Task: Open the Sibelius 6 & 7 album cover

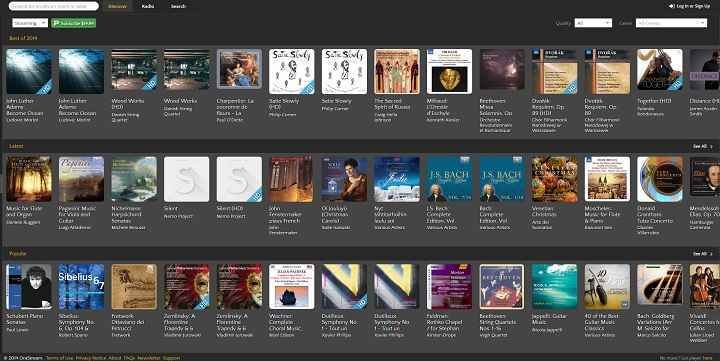Action: click(x=81, y=286)
